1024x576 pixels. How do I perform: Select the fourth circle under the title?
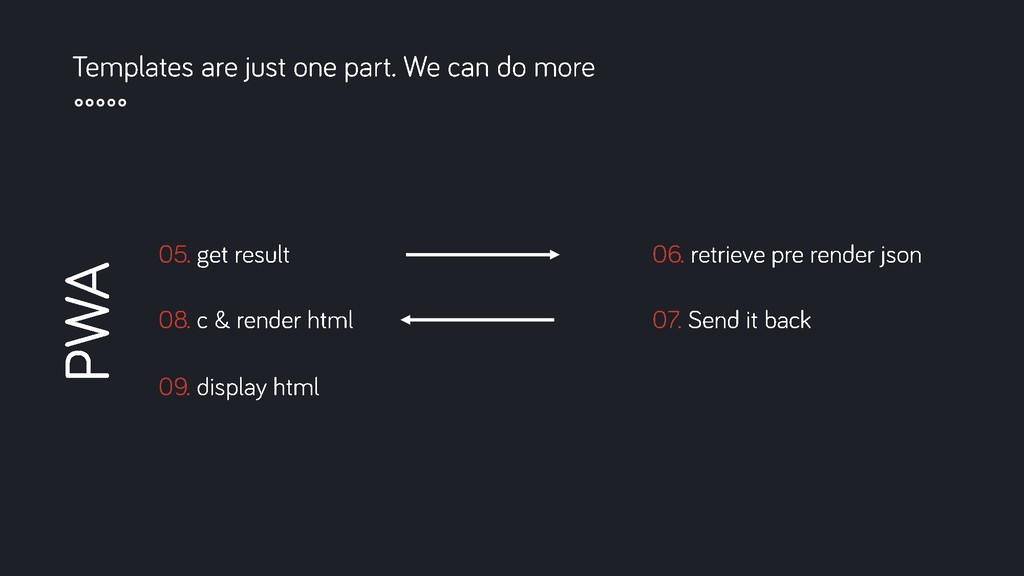click(x=111, y=102)
